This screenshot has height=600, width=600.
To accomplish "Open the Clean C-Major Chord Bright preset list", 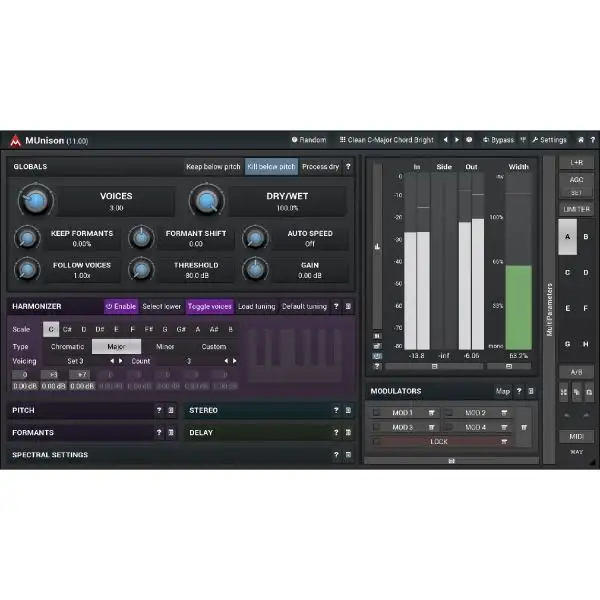I will coord(386,140).
